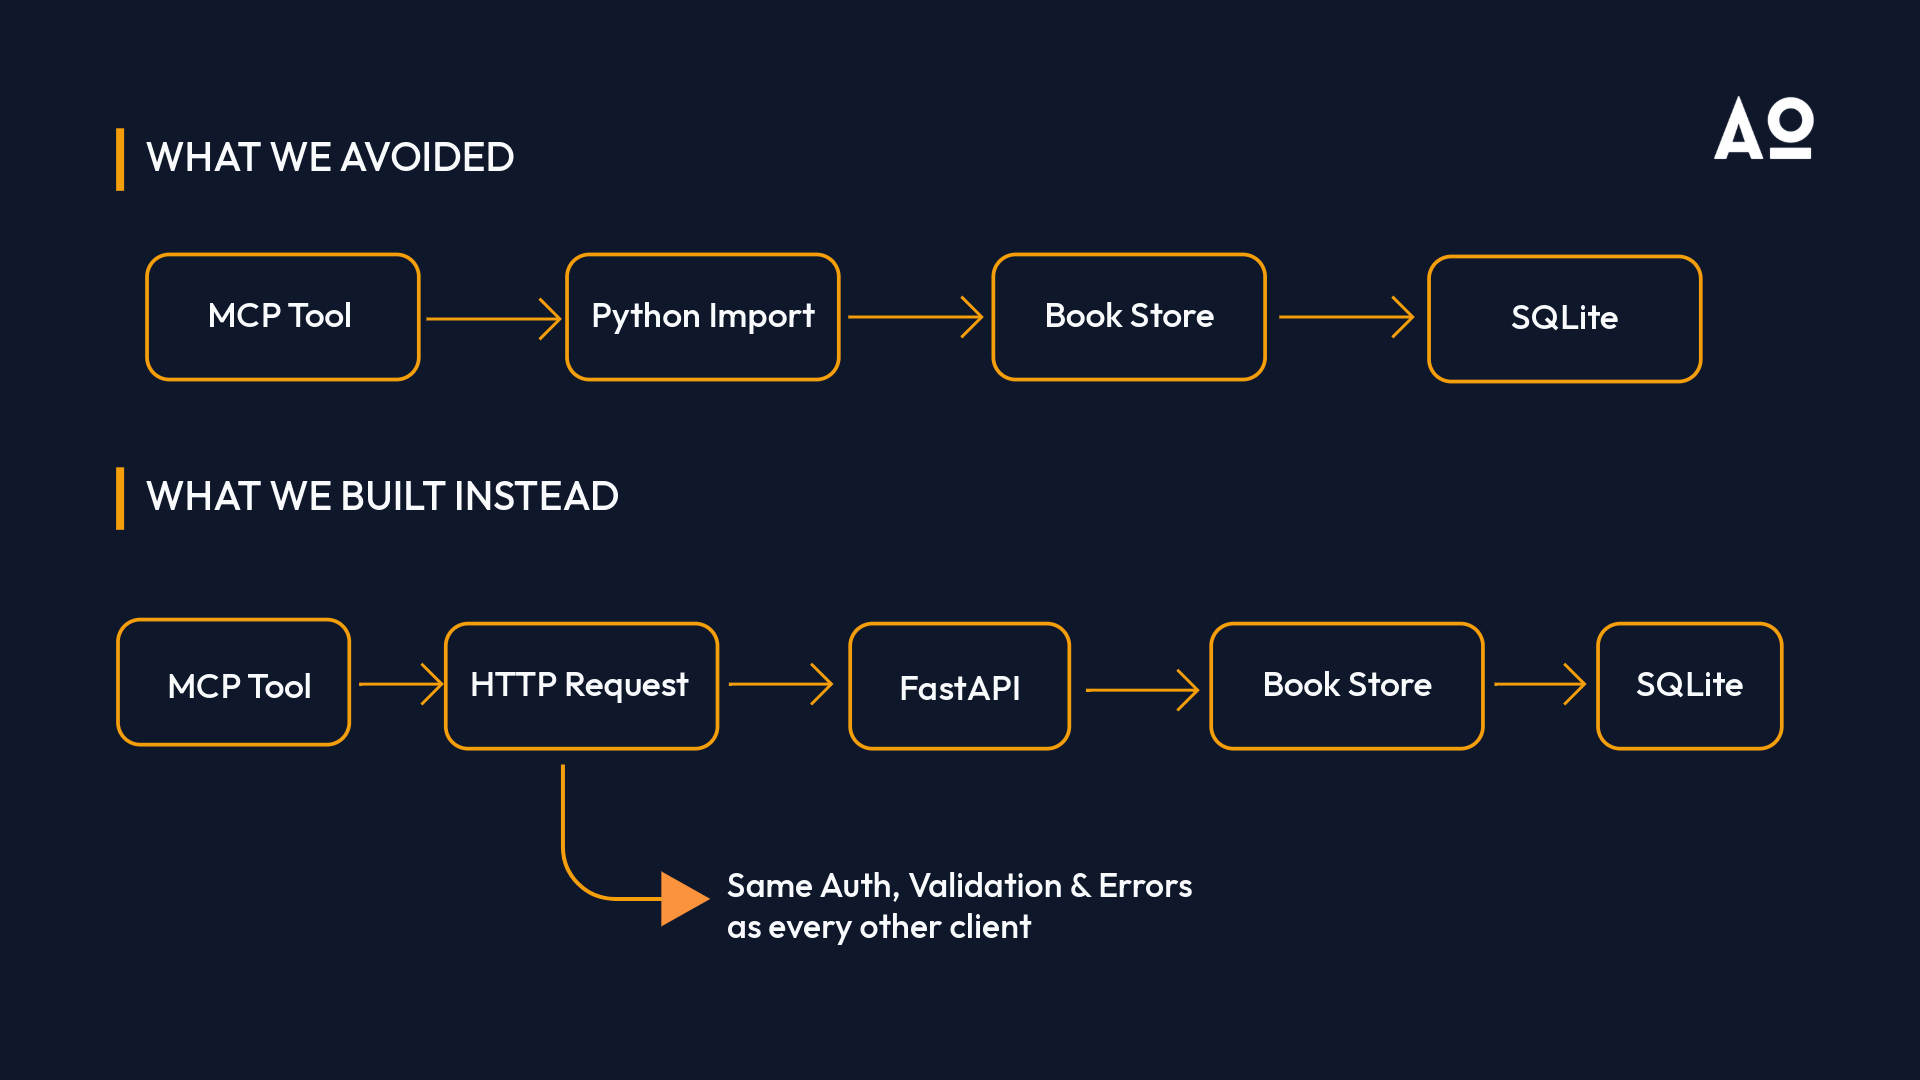
Task: Click the arrow between MCP Tool and Python Import
Action: (x=493, y=318)
